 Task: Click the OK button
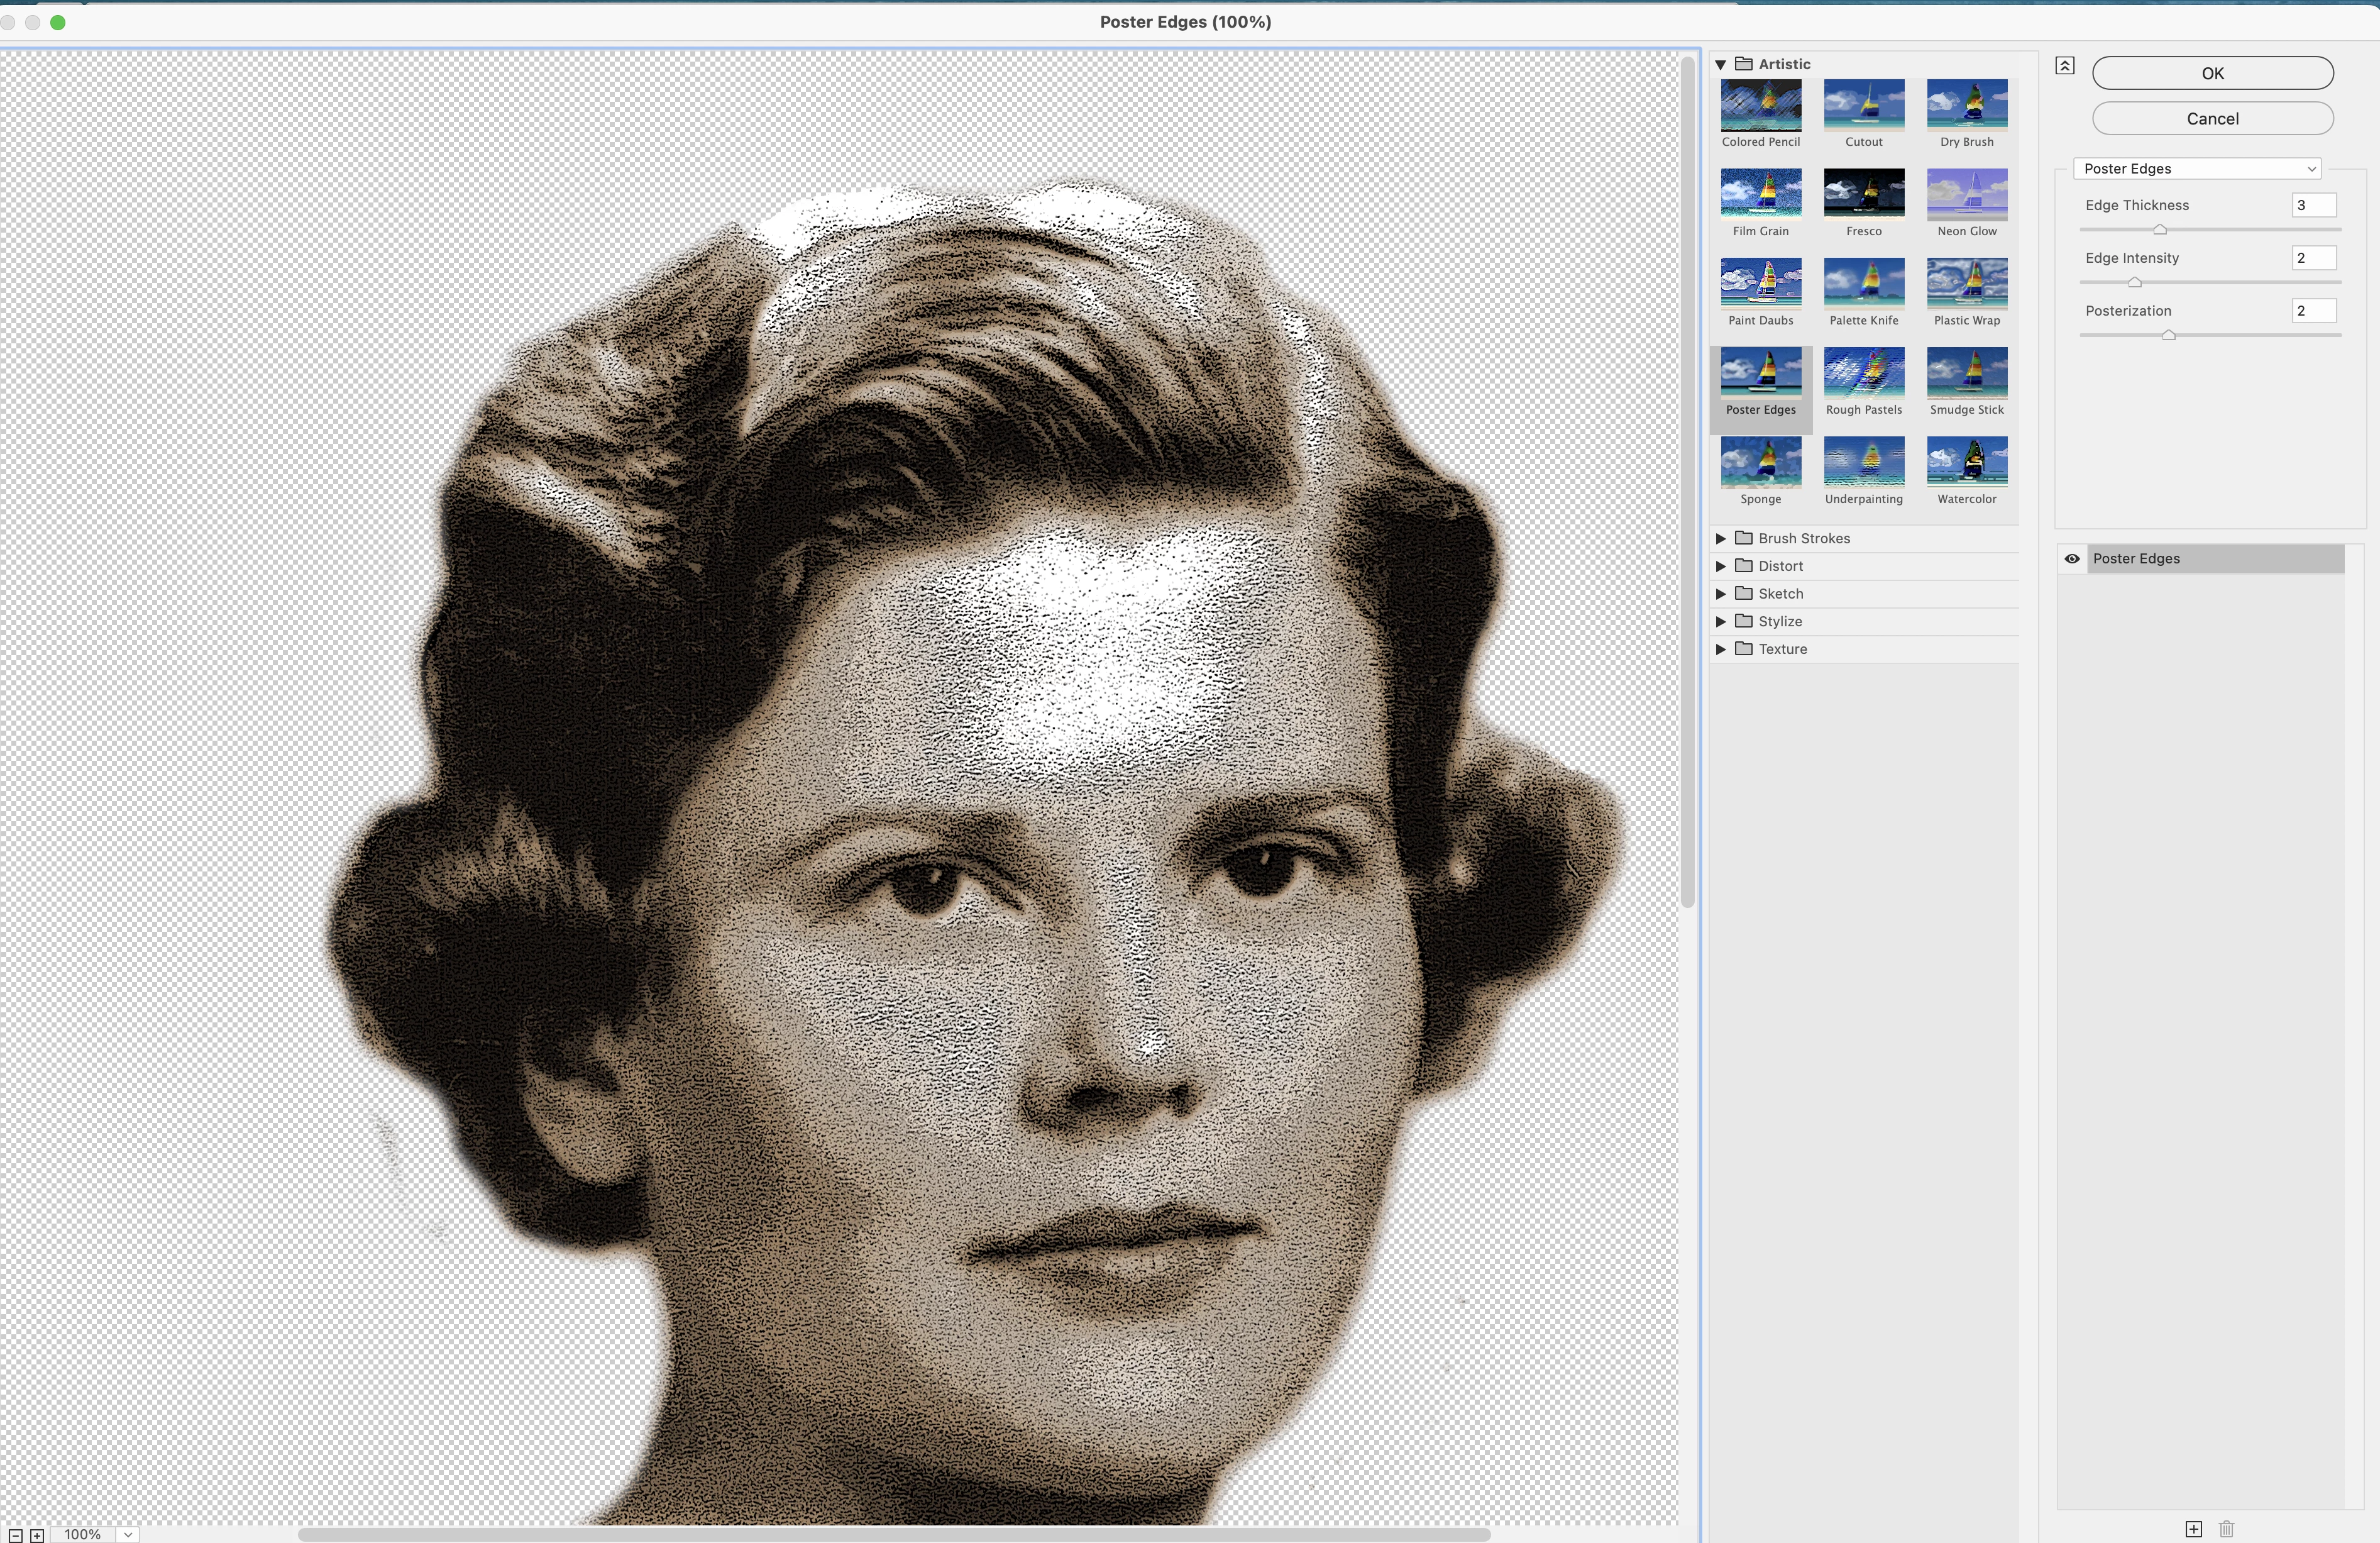coord(2212,73)
